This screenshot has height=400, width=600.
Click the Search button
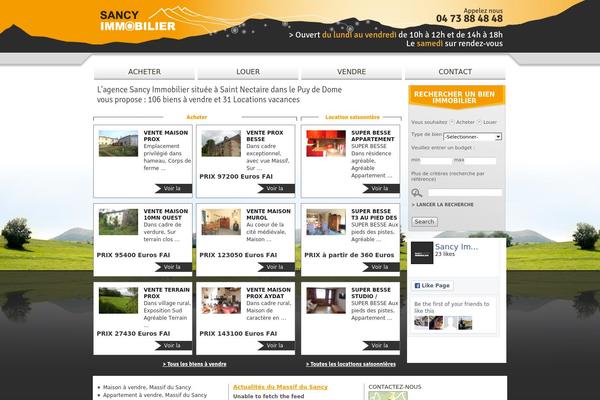tap(424, 222)
